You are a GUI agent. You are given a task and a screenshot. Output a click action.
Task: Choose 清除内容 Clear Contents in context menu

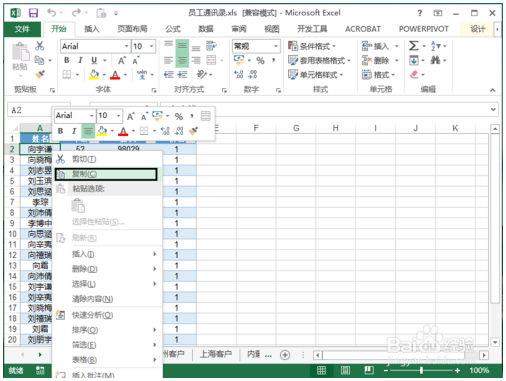[107, 299]
